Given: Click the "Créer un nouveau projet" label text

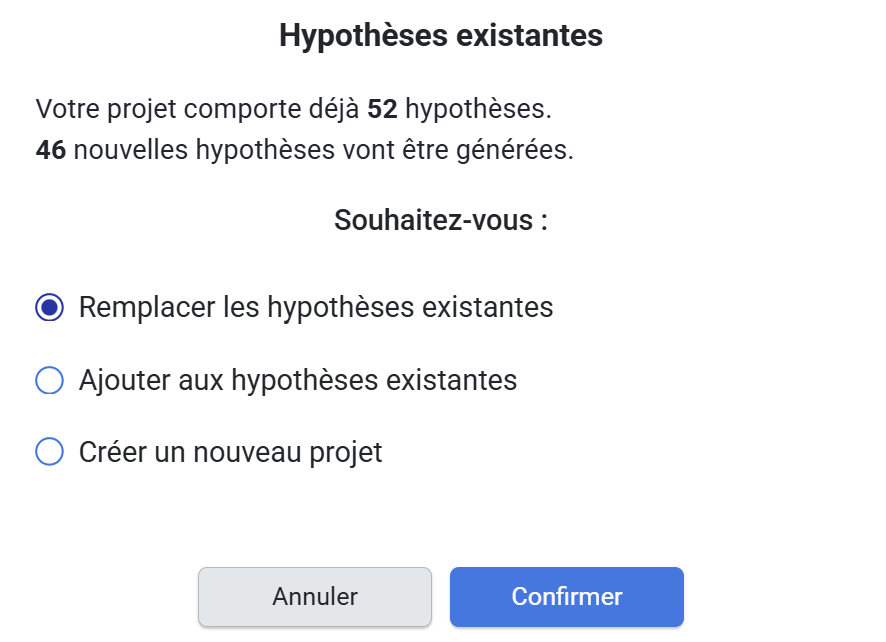Looking at the screenshot, I should [231, 452].
